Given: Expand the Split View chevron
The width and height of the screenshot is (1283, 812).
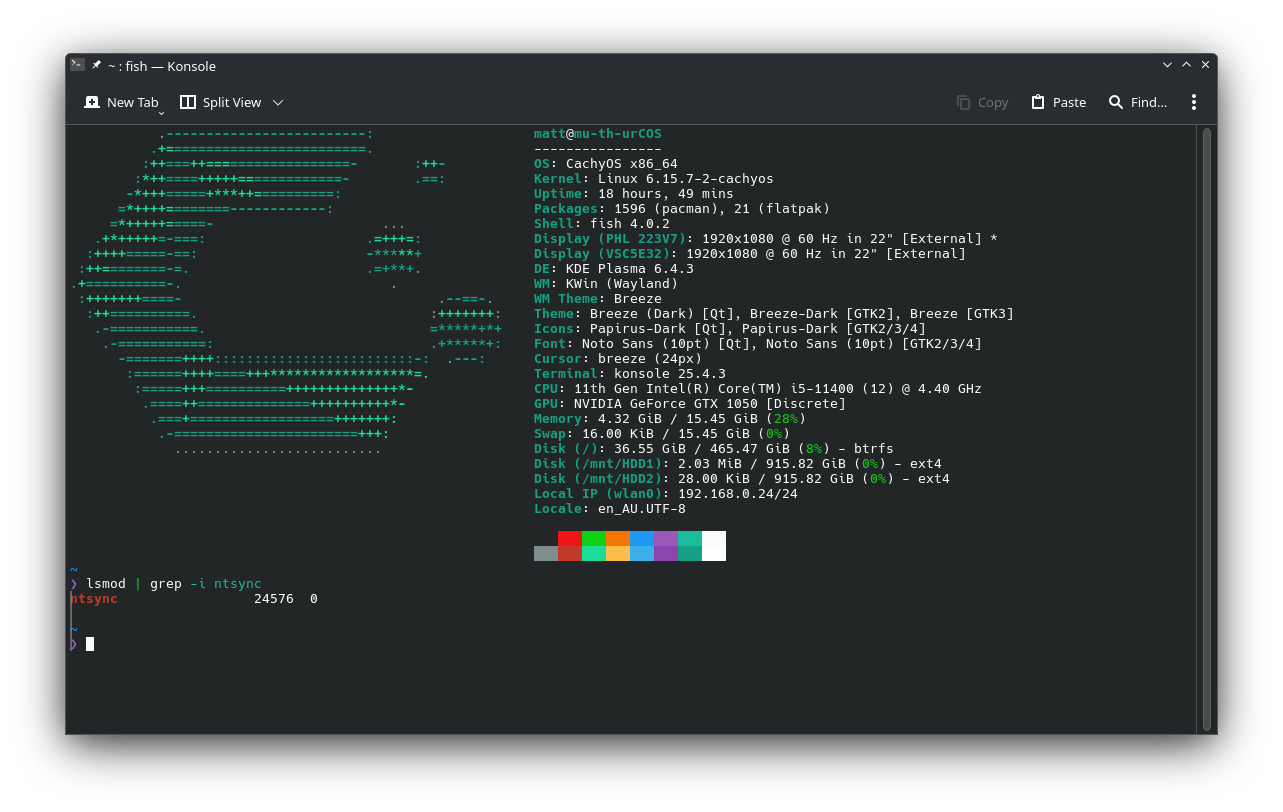Looking at the screenshot, I should click(278, 102).
